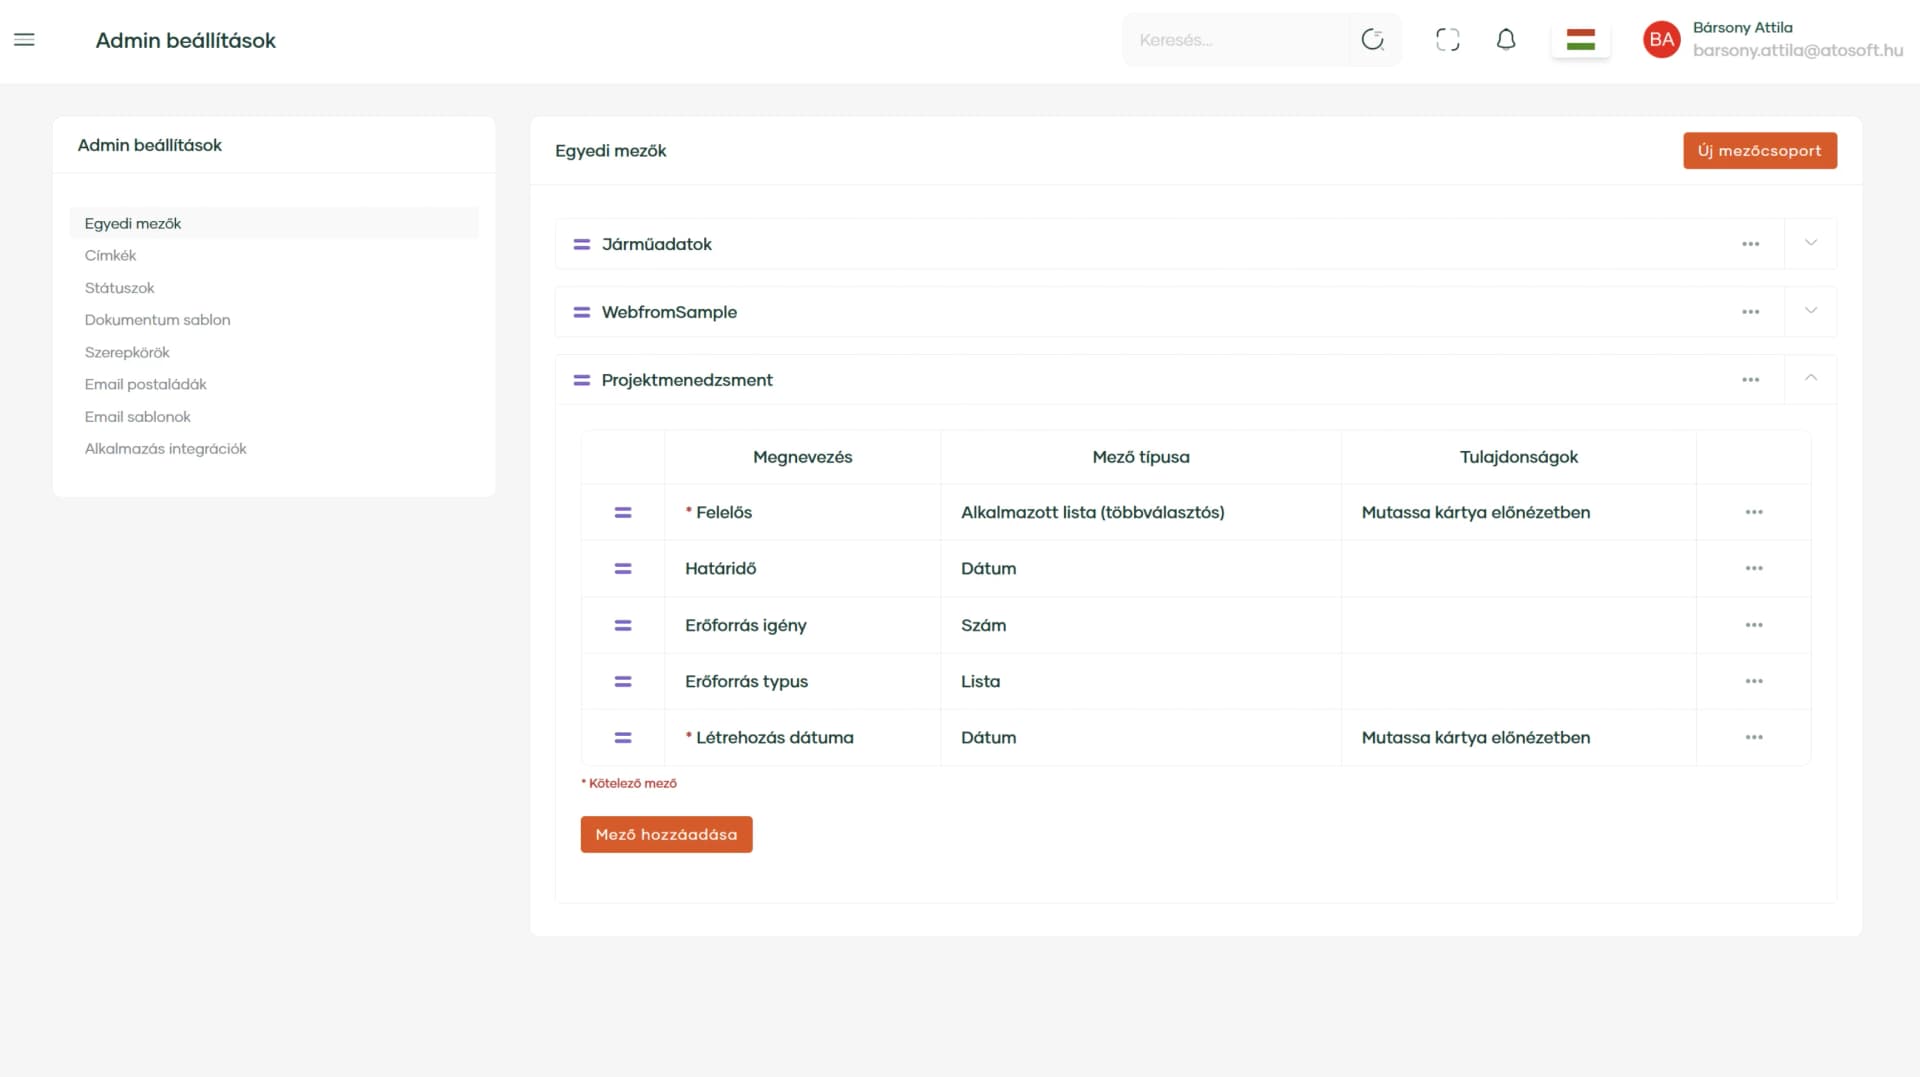Click drag handle of Felelős row
The image size is (1920, 1077).
coord(622,512)
